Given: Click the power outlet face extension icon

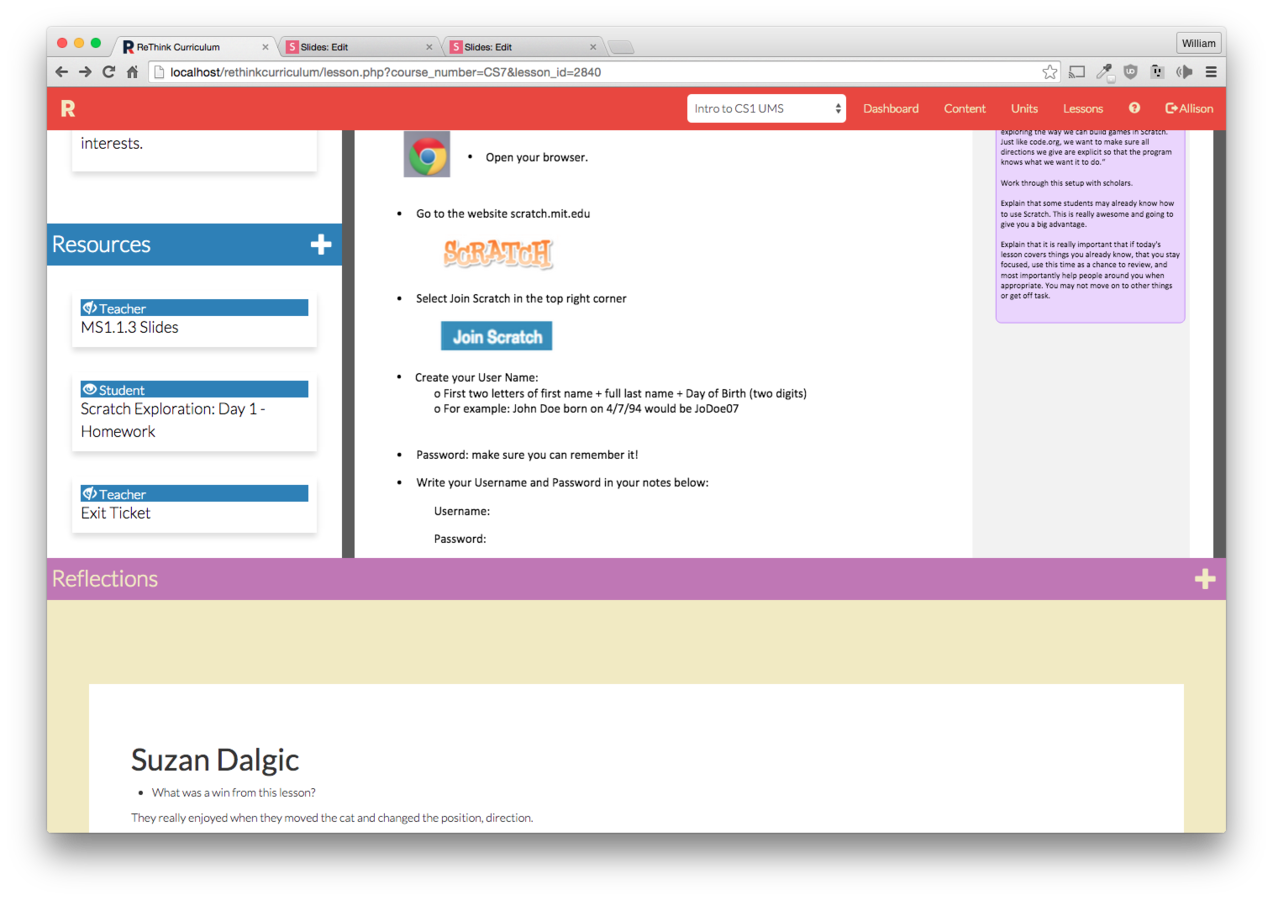Looking at the screenshot, I should [1157, 72].
